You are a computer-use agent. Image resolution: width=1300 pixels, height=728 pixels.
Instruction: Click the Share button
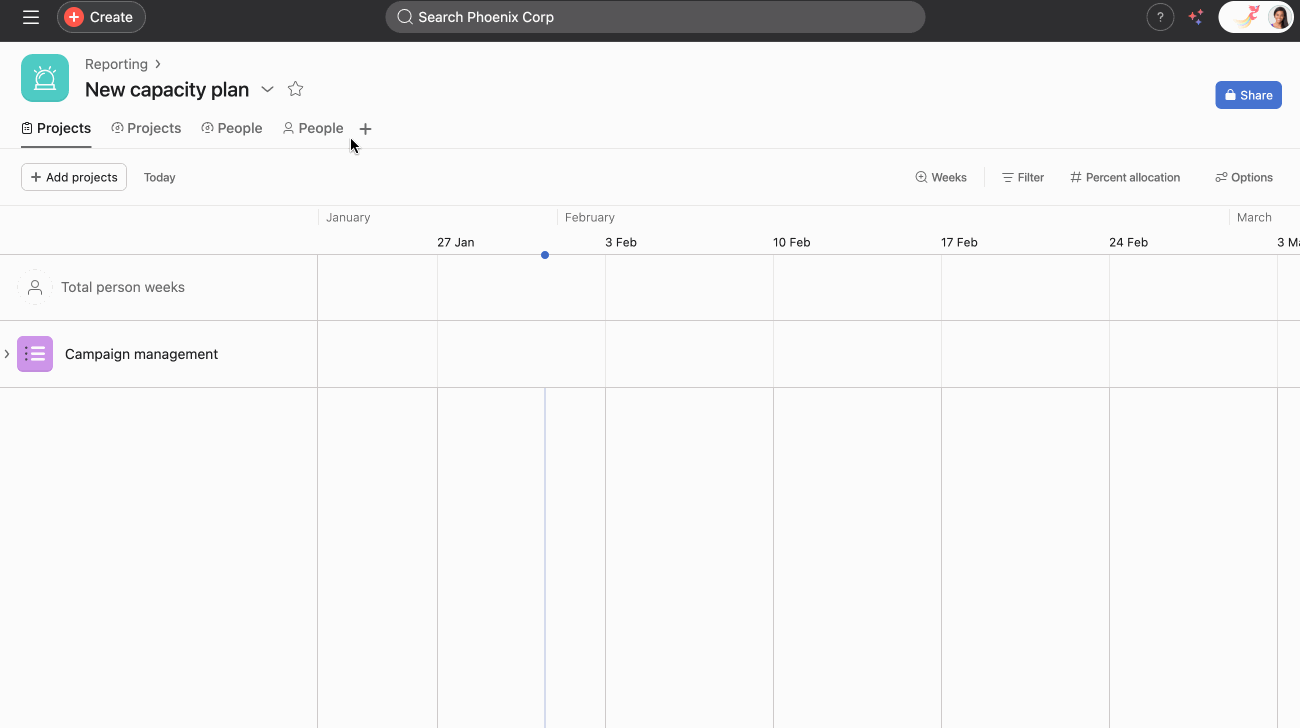click(x=1248, y=94)
